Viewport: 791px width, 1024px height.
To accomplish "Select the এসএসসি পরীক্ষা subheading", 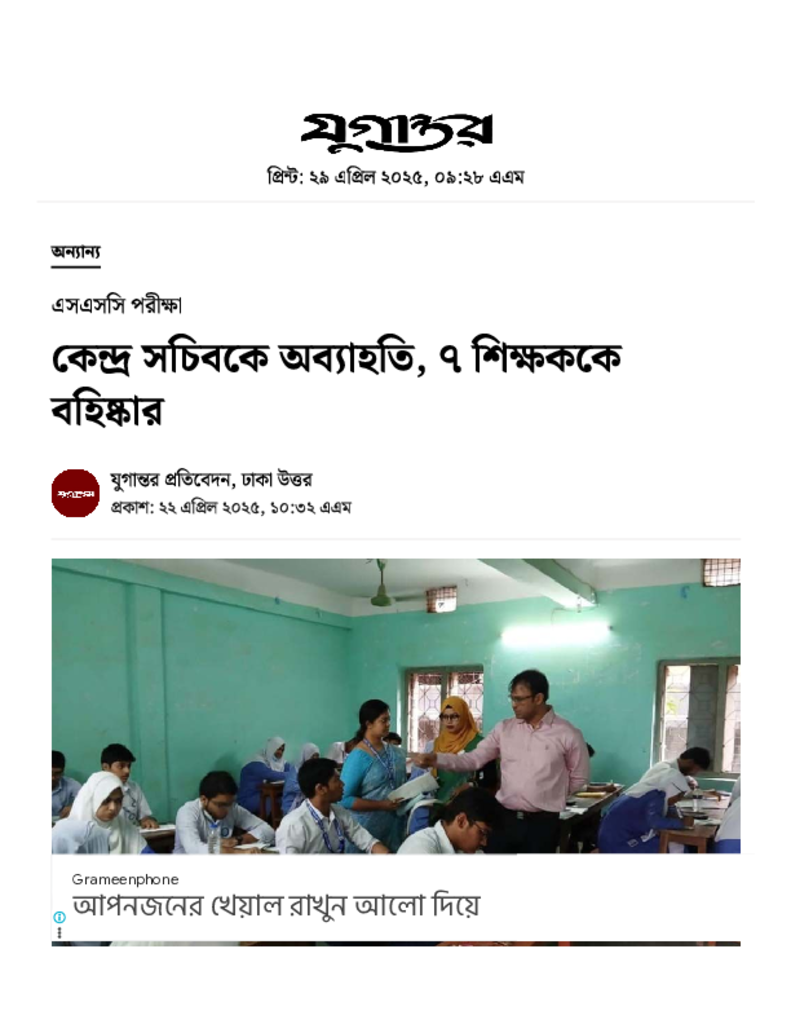I will (x=116, y=305).
